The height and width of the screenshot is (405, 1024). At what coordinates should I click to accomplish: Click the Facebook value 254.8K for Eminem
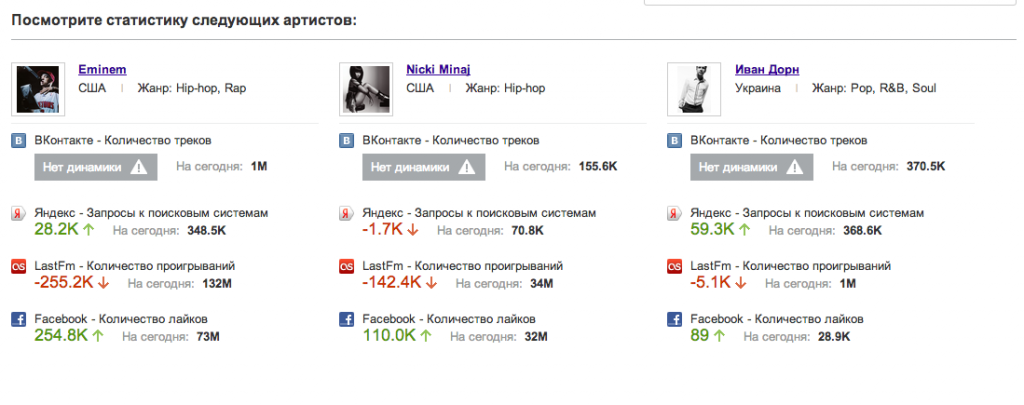tap(61, 336)
